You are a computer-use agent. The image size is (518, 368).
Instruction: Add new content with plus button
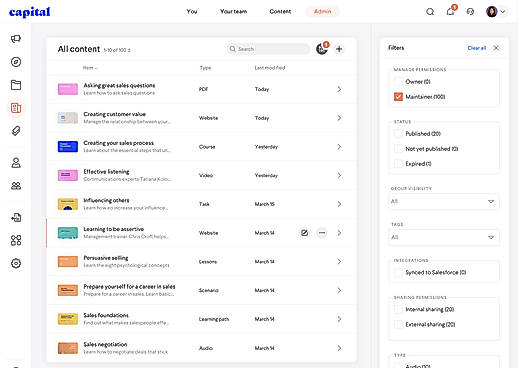point(339,49)
